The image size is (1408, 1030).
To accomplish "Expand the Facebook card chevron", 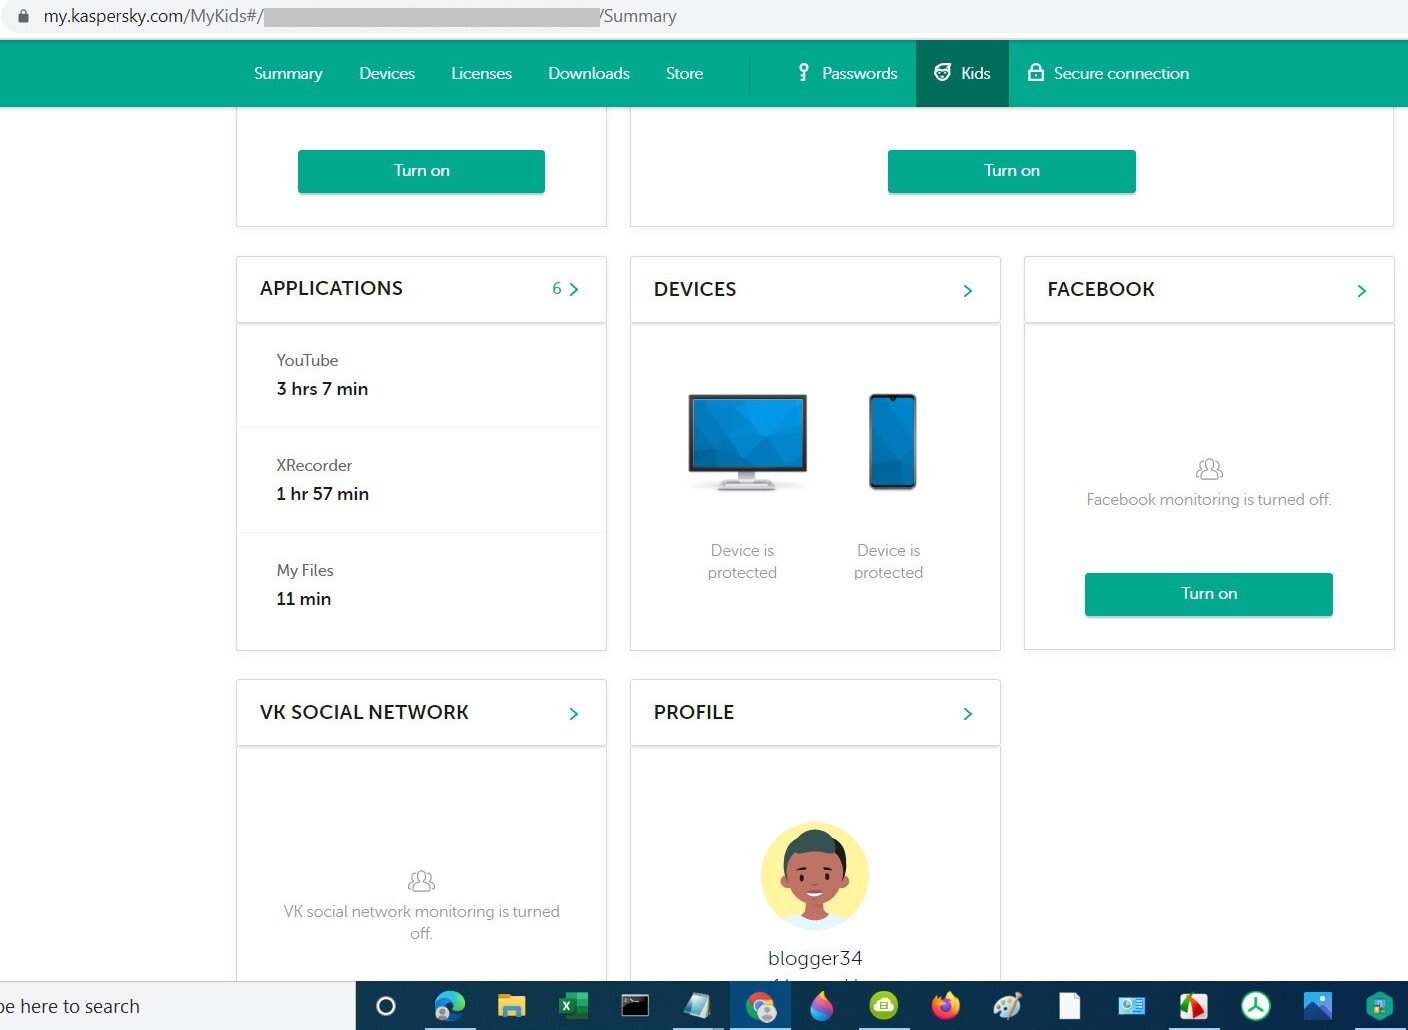I will (1361, 291).
